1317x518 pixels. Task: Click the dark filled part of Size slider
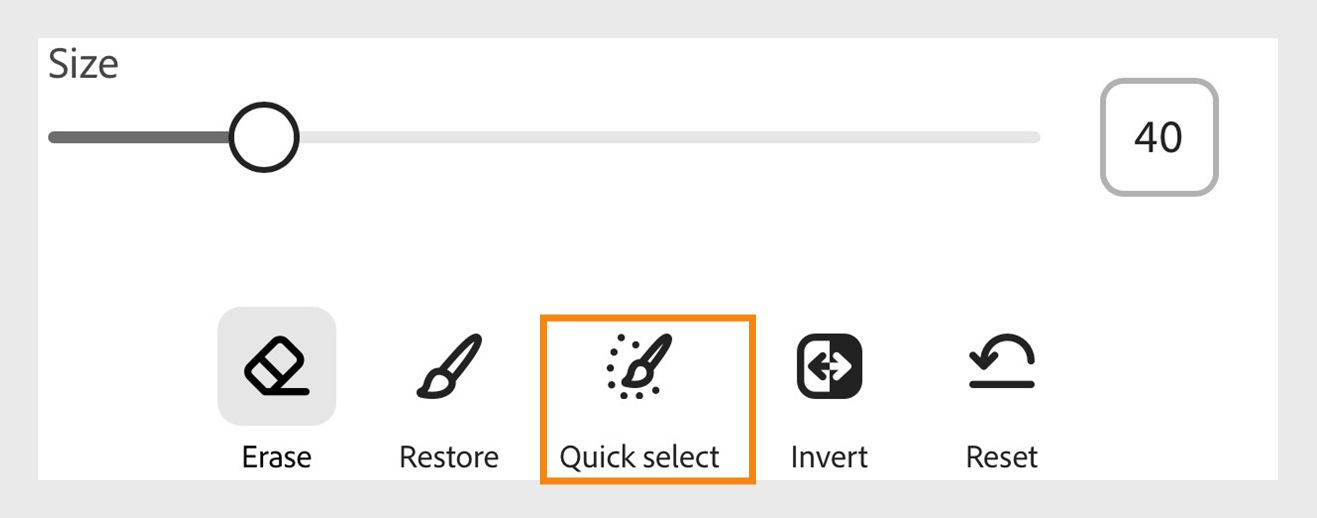140,137
